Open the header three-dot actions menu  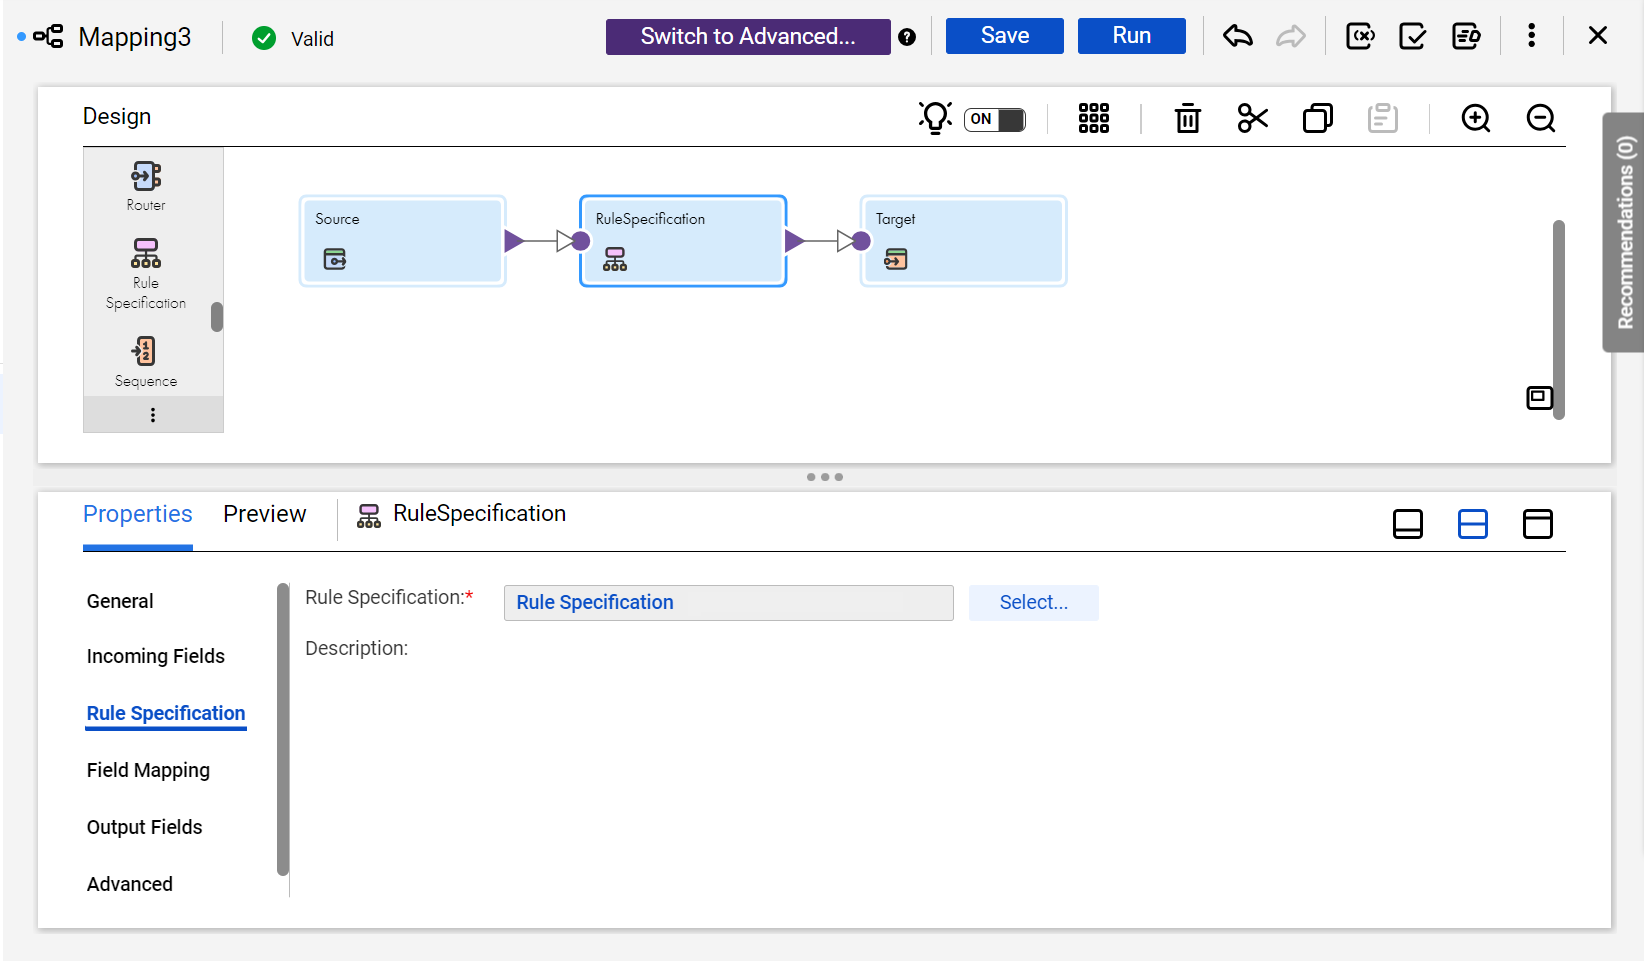1531,36
